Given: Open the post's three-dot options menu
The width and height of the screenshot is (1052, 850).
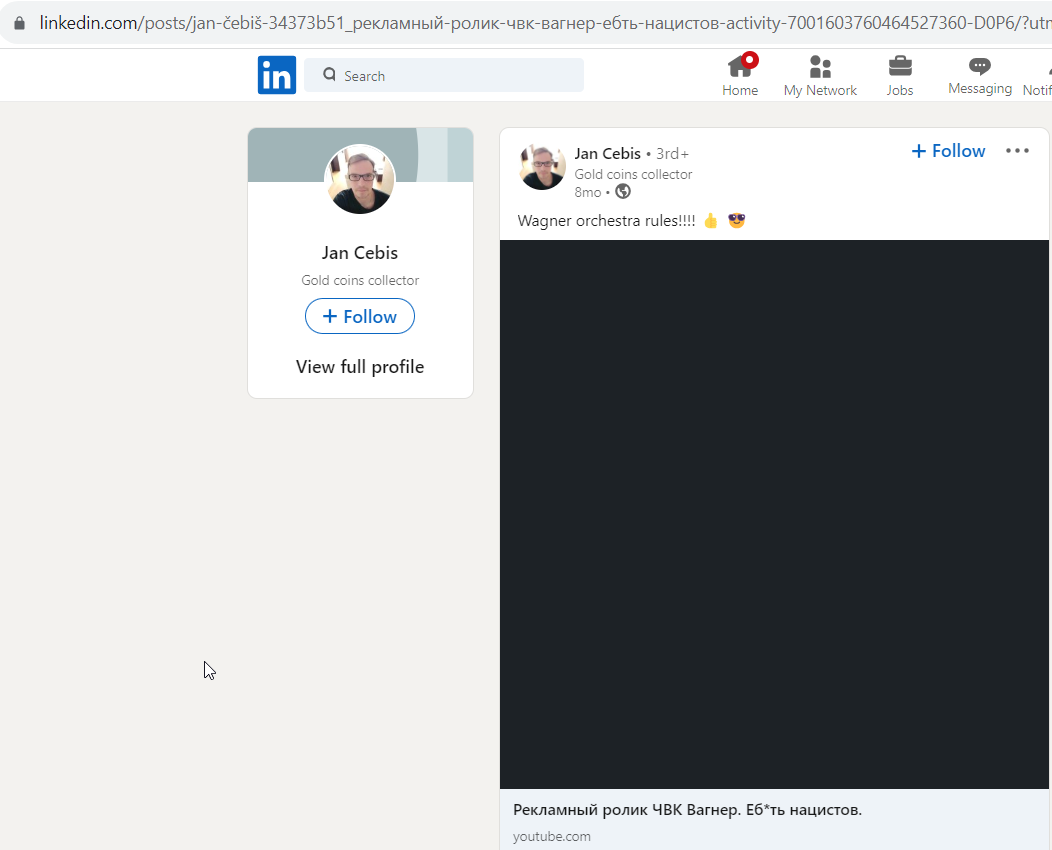Looking at the screenshot, I should (x=1017, y=150).
